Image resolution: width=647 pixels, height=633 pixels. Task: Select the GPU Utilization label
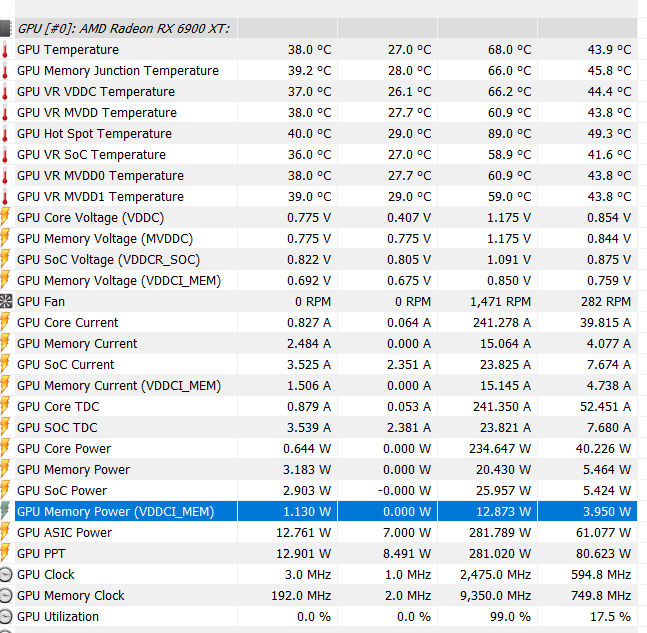(58, 616)
